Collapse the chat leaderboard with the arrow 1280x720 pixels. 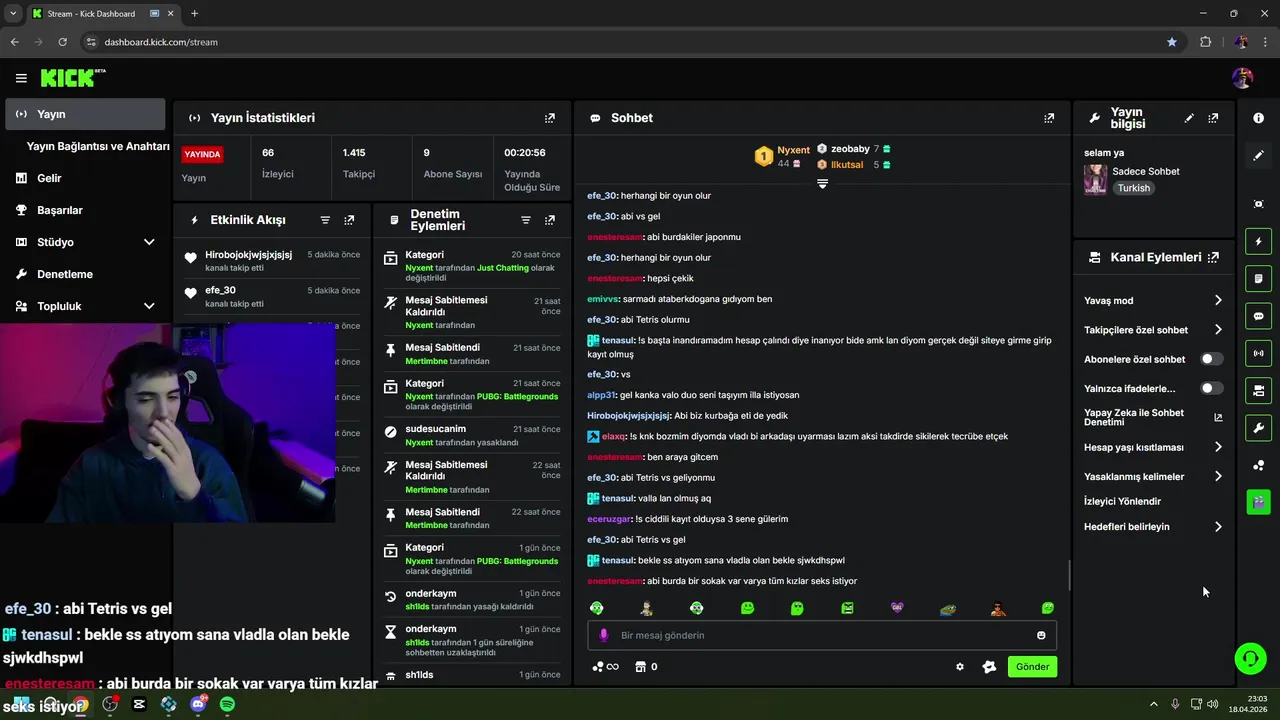822,184
